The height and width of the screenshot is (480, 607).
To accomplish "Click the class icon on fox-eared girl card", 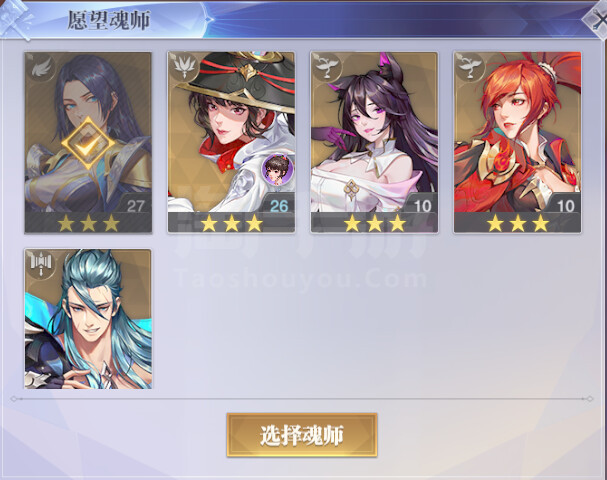I will [328, 67].
